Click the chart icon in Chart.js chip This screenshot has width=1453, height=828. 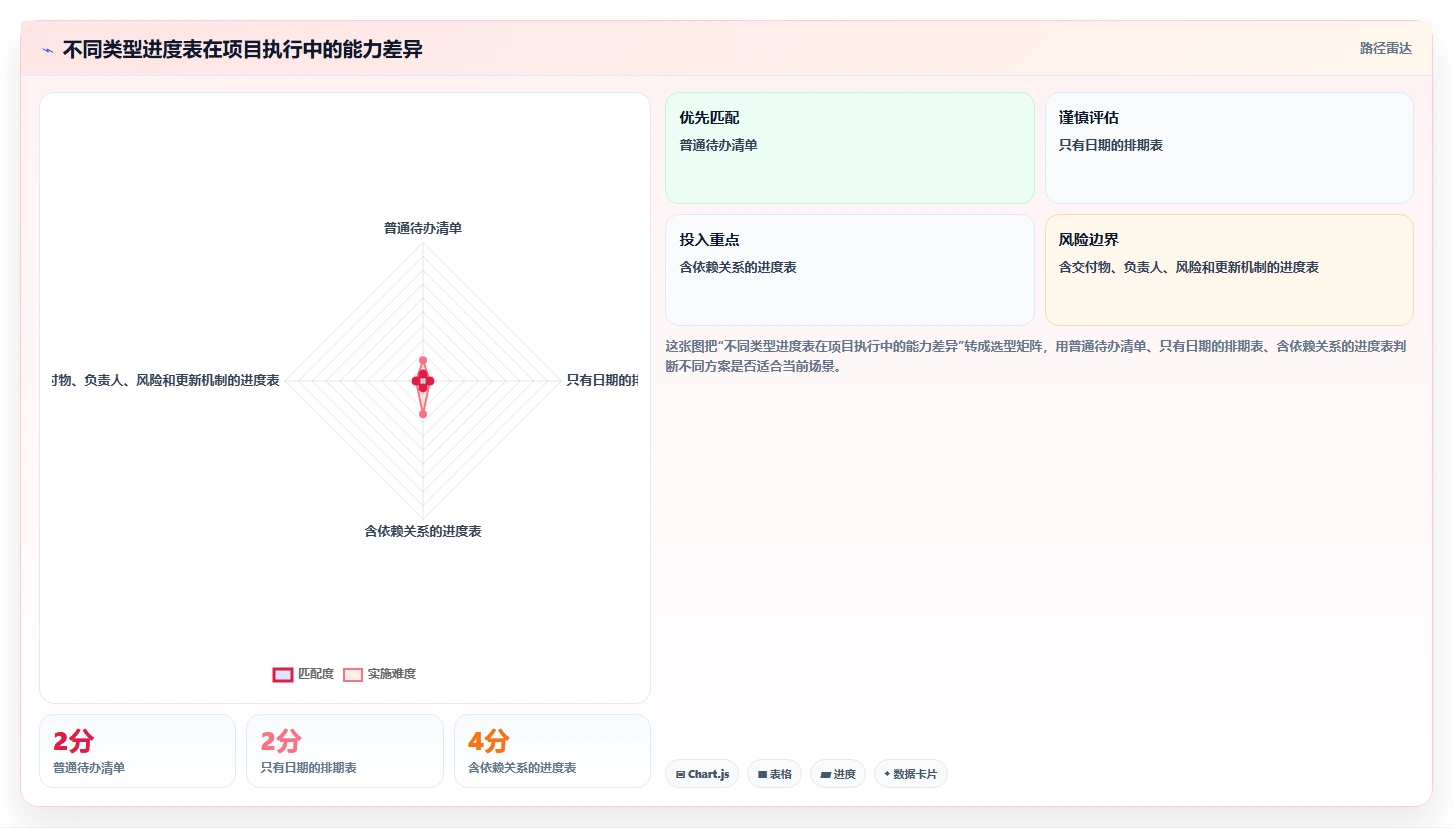(x=681, y=775)
